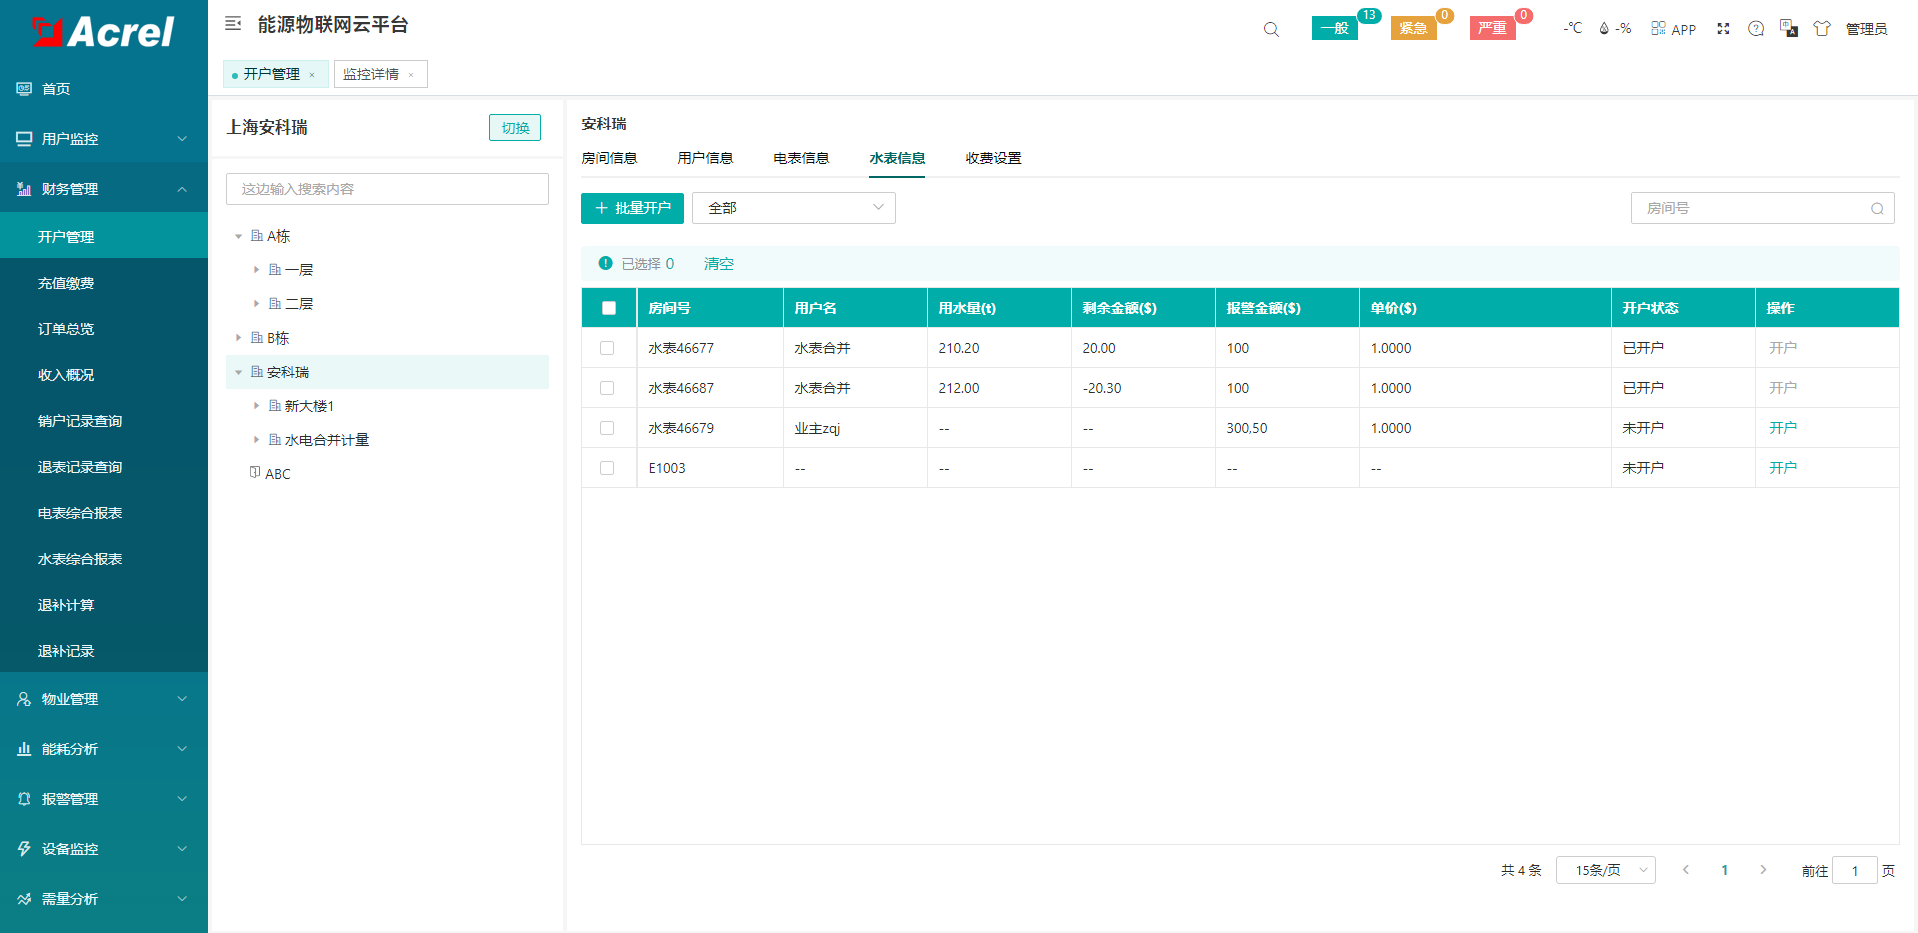Select the checkbox for row E1003
Screen dimensions: 1918x933
click(607, 468)
